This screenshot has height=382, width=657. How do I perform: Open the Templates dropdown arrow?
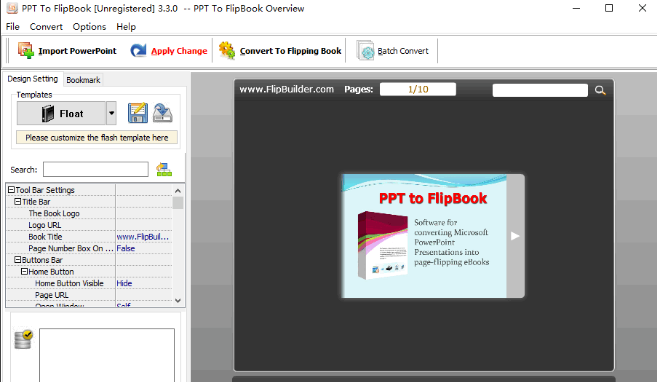click(x=111, y=113)
